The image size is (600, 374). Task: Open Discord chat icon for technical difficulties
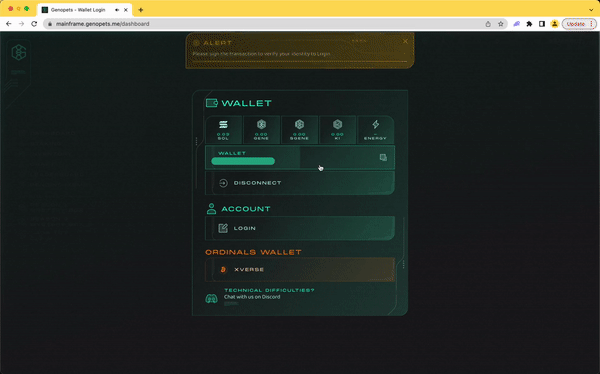pos(211,298)
